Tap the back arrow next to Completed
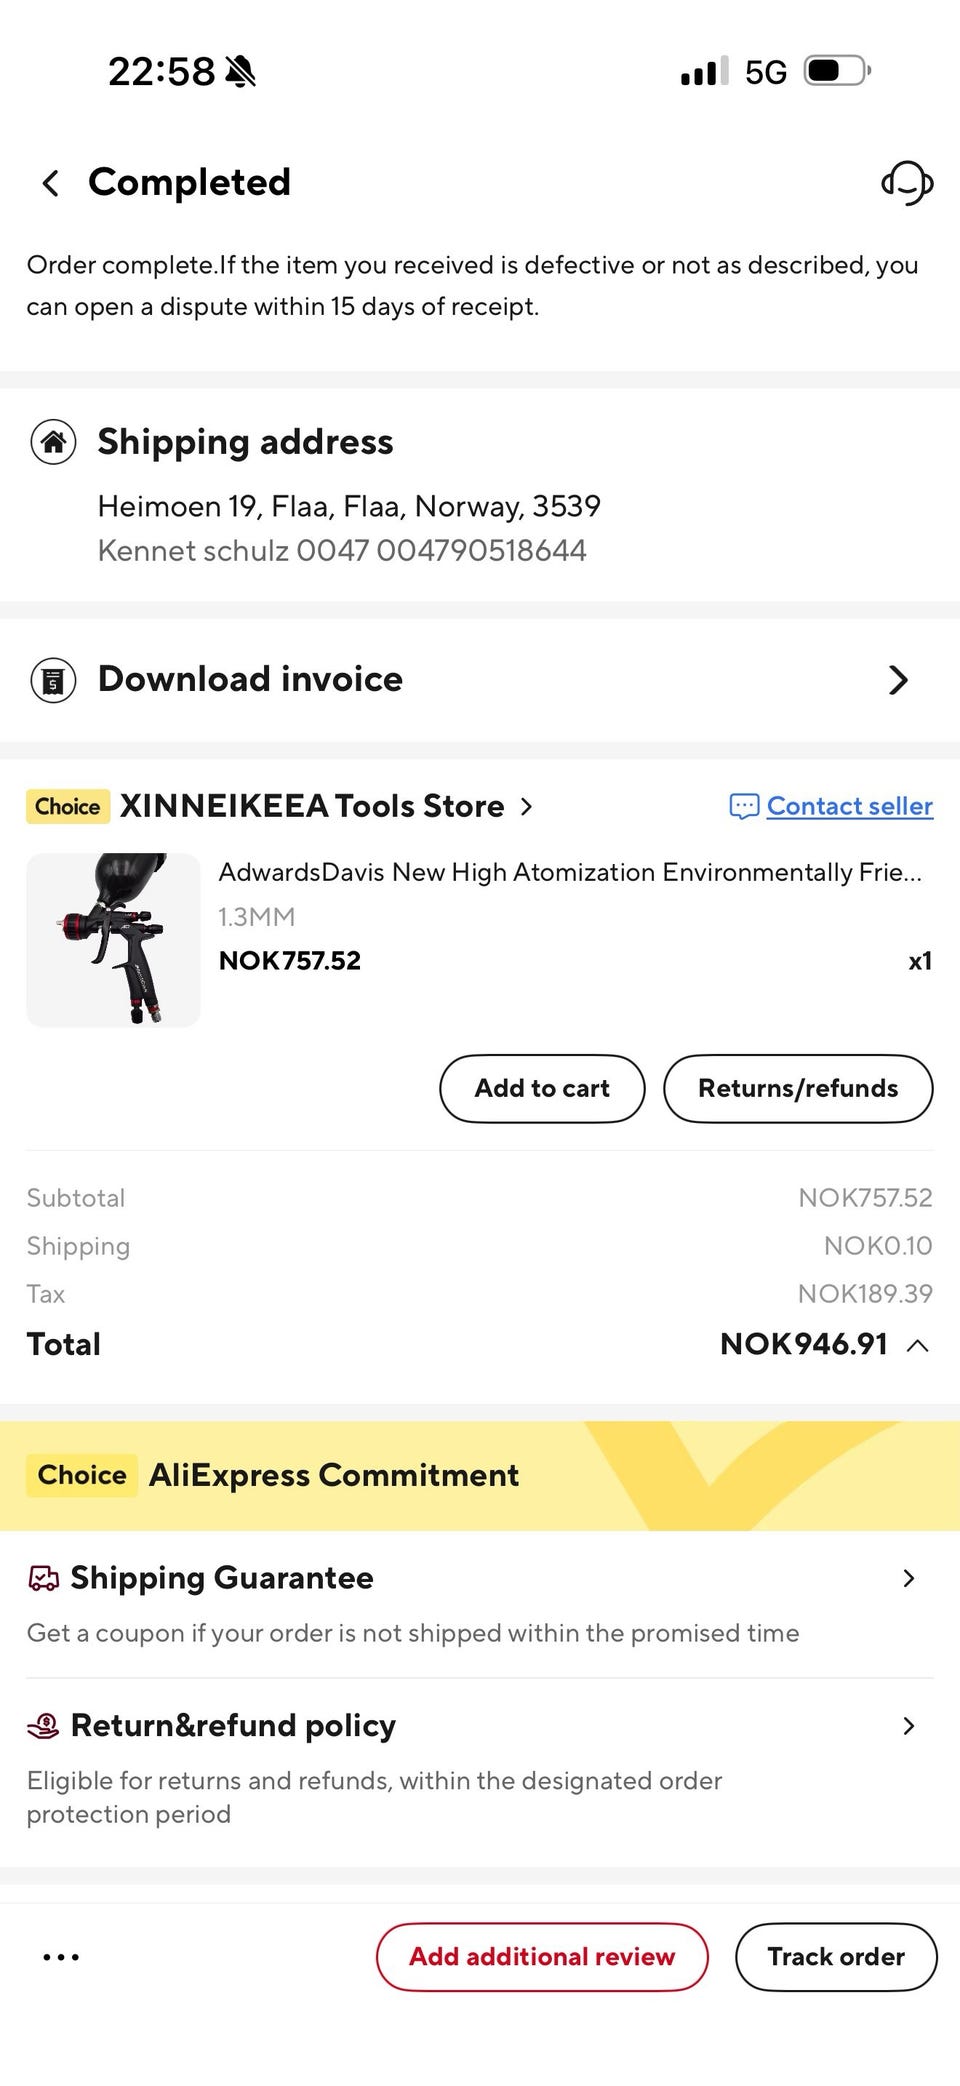960x2086 pixels. 50,183
